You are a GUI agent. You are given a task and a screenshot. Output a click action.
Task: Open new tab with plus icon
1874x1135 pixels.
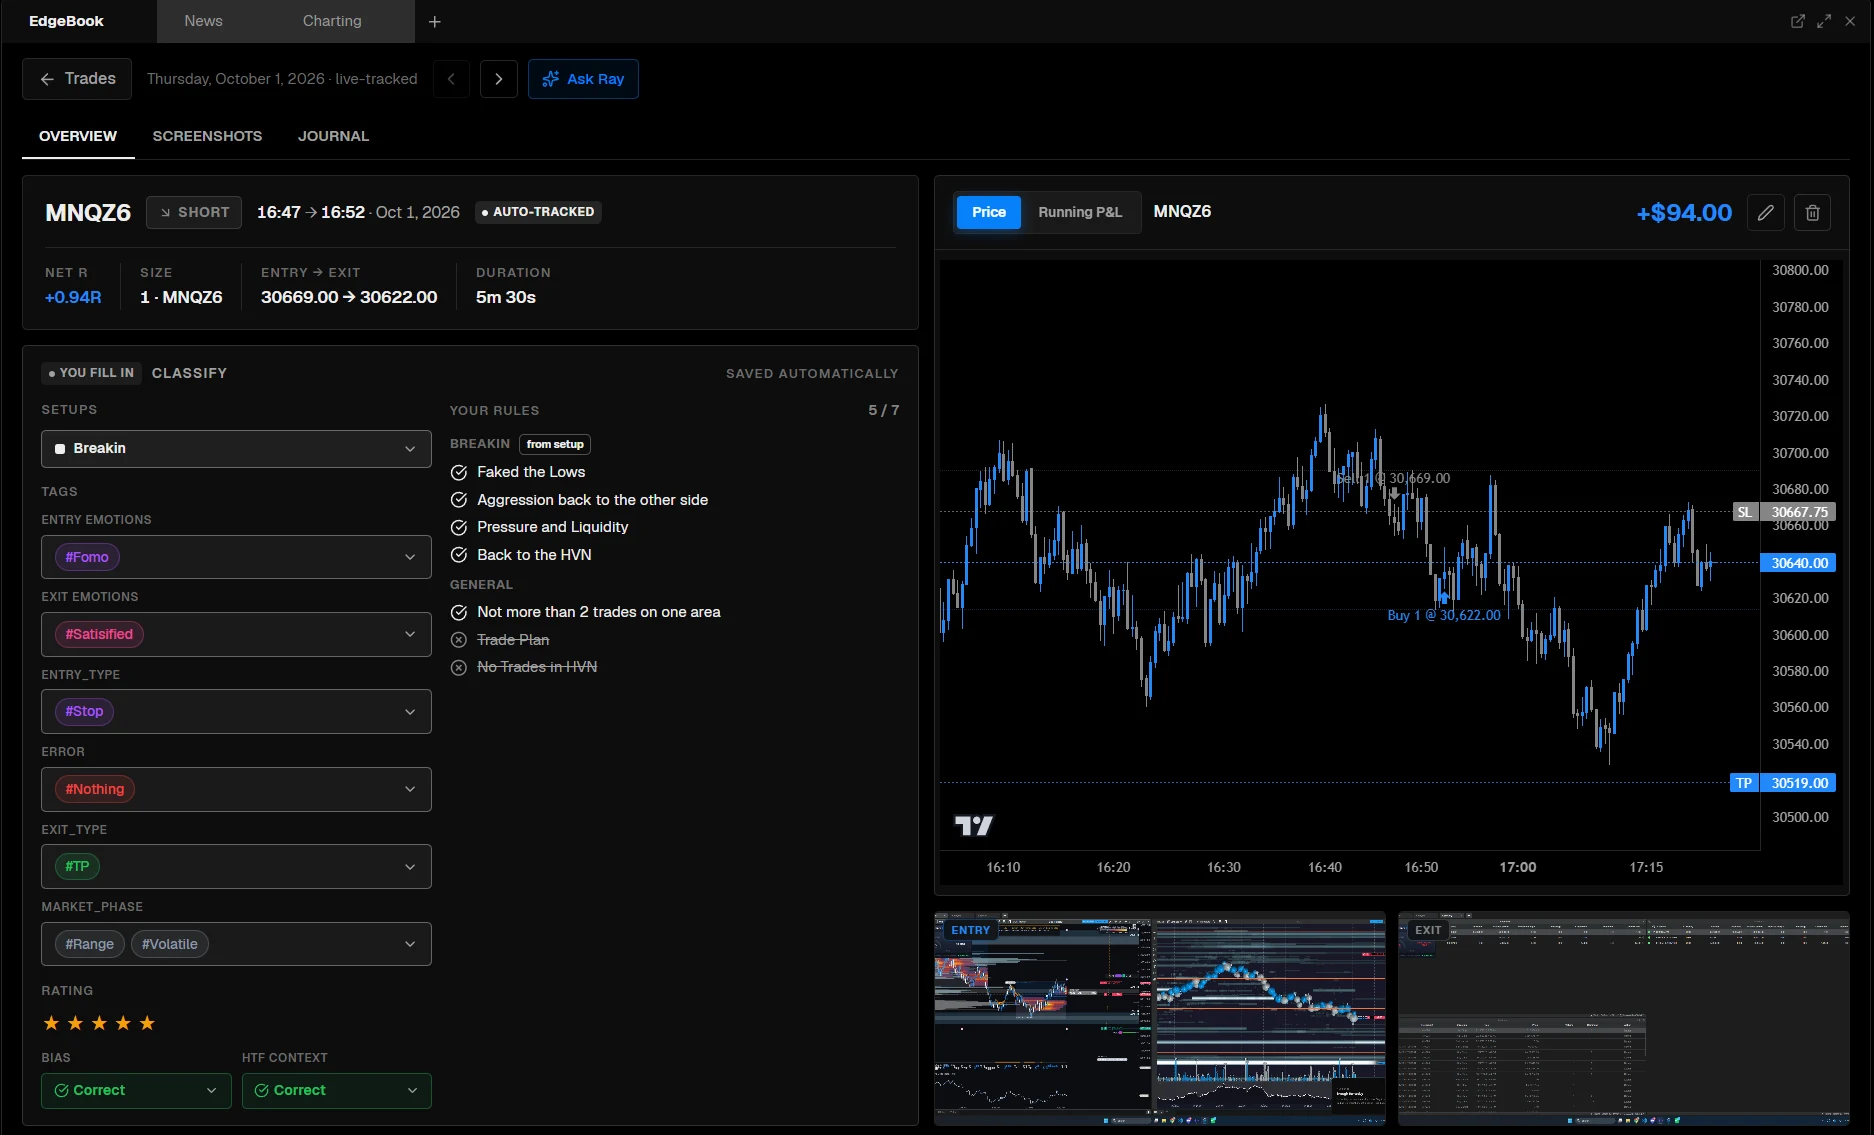(435, 21)
